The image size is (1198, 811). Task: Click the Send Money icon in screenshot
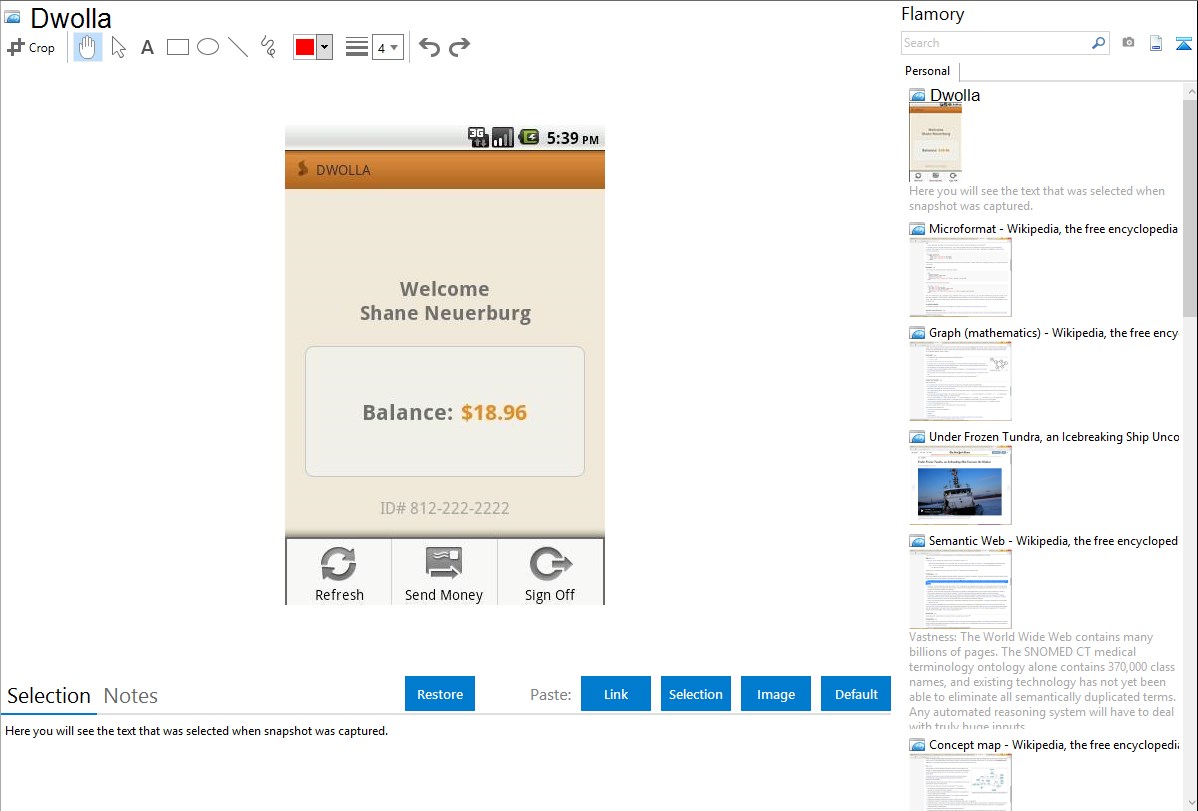pos(444,563)
